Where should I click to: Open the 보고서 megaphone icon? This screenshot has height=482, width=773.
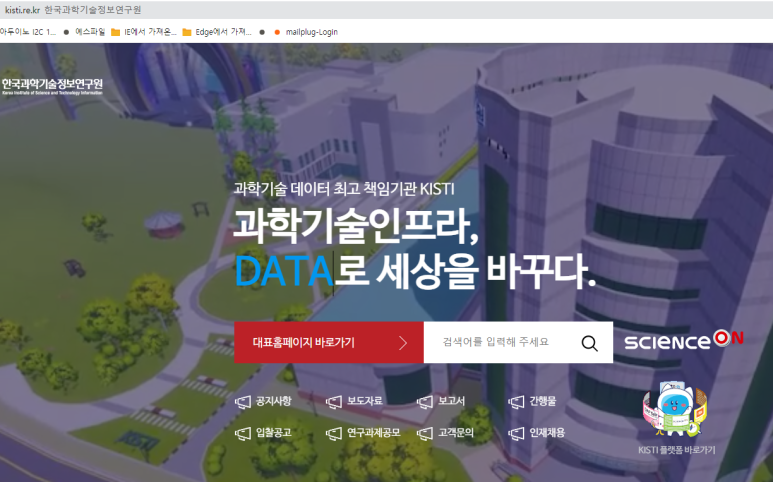pyautogui.click(x=425, y=402)
